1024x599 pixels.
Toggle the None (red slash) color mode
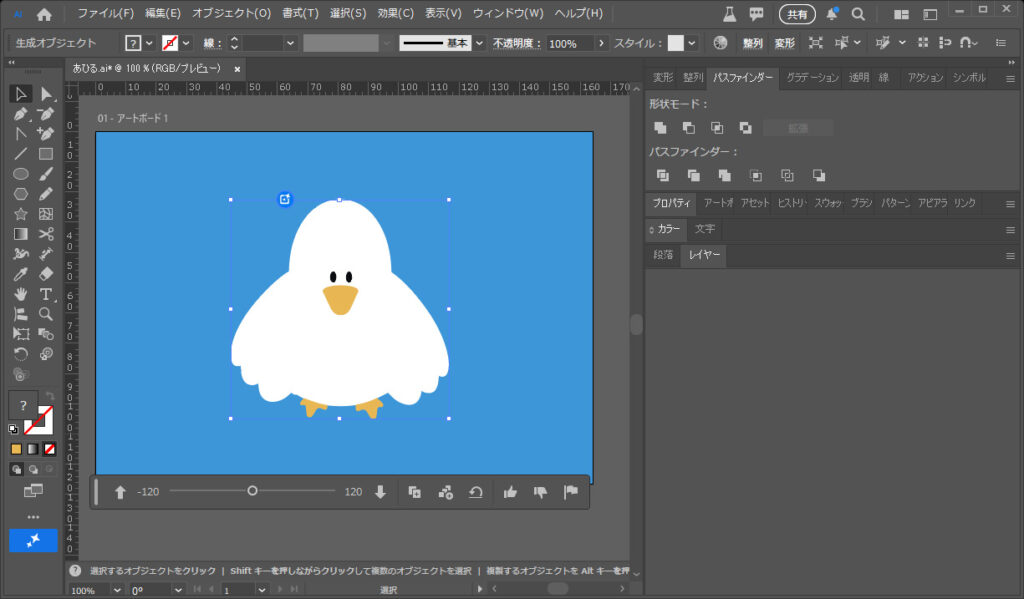pyautogui.click(x=49, y=449)
